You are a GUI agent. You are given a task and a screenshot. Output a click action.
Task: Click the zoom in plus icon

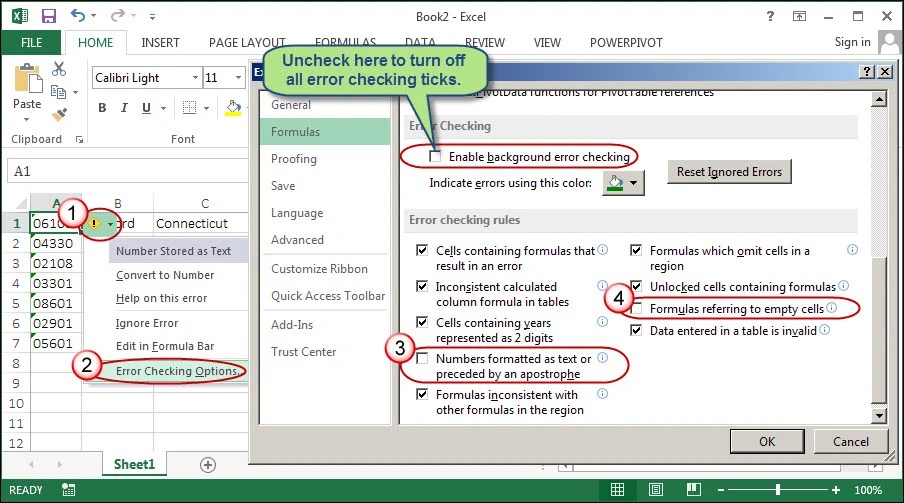pyautogui.click(x=835, y=490)
